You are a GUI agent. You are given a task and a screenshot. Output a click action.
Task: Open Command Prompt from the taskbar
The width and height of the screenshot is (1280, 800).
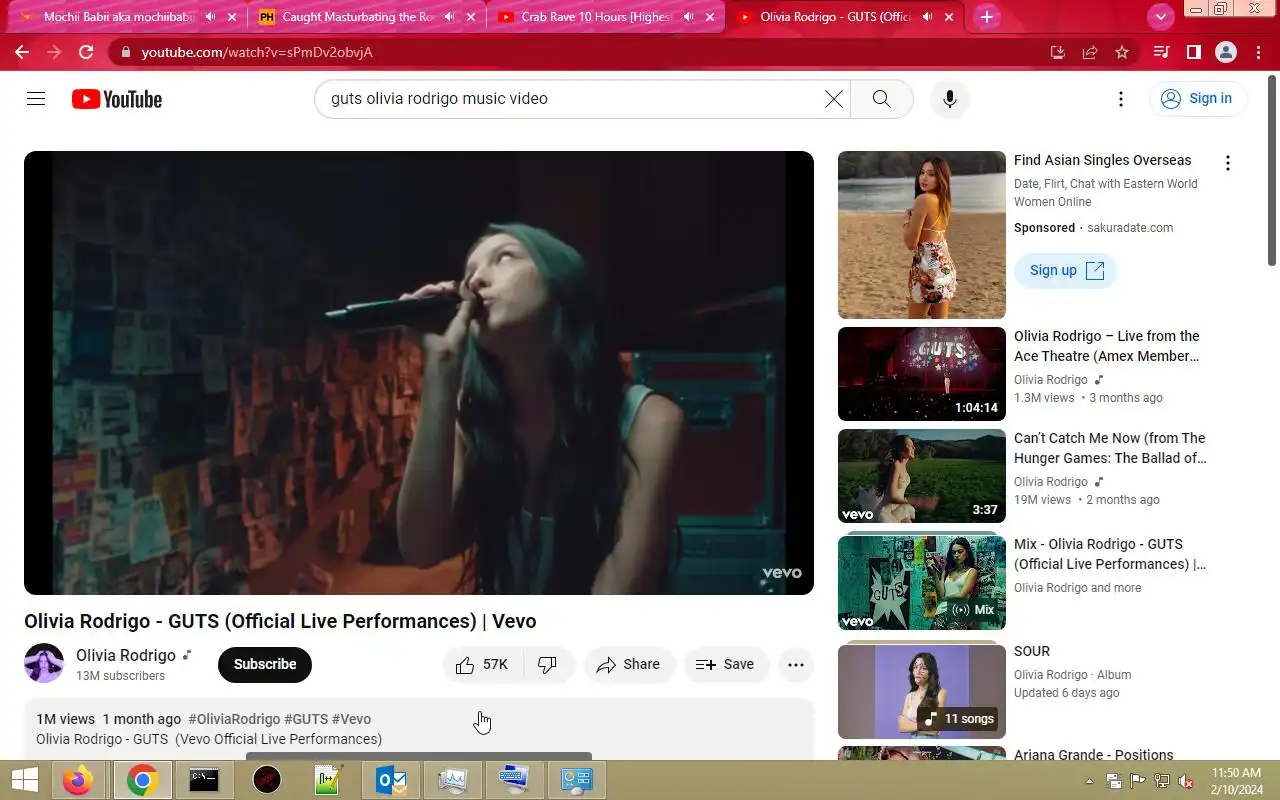204,780
